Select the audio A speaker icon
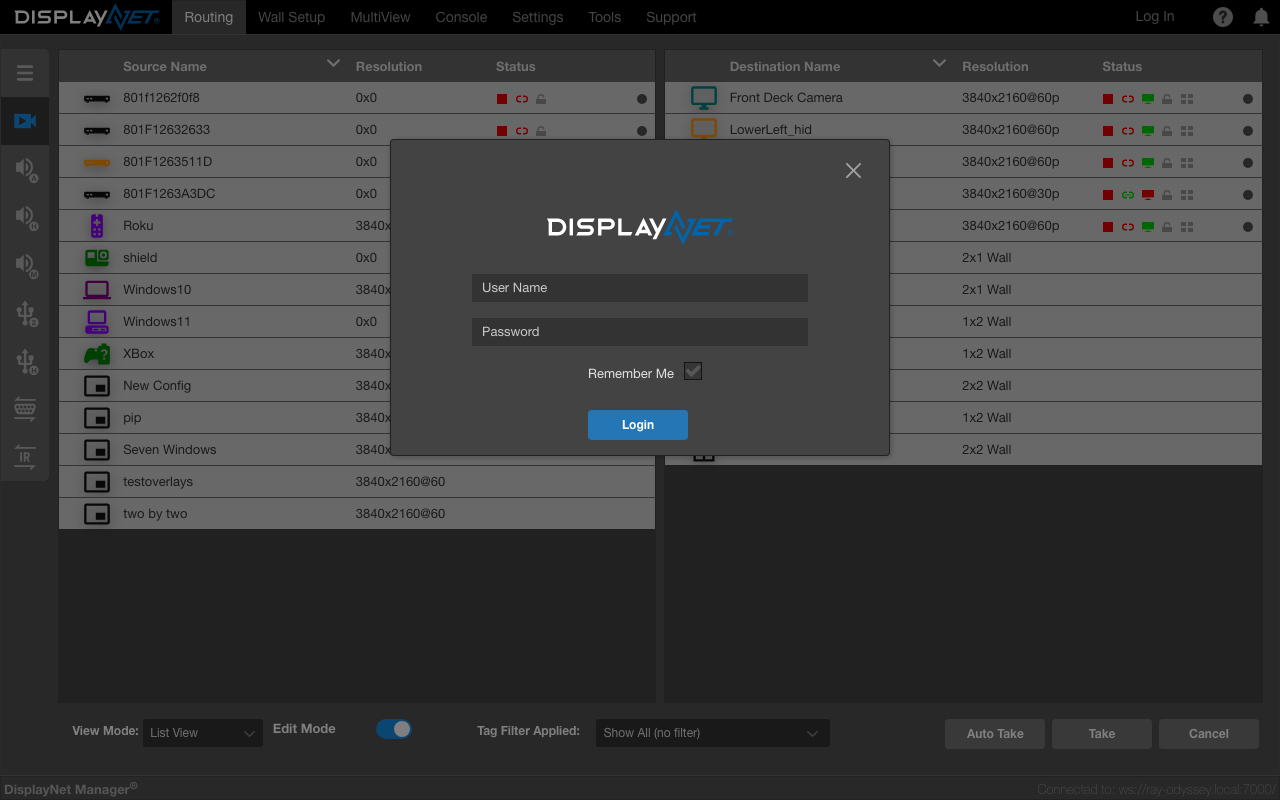The image size is (1280, 800). tap(26, 169)
